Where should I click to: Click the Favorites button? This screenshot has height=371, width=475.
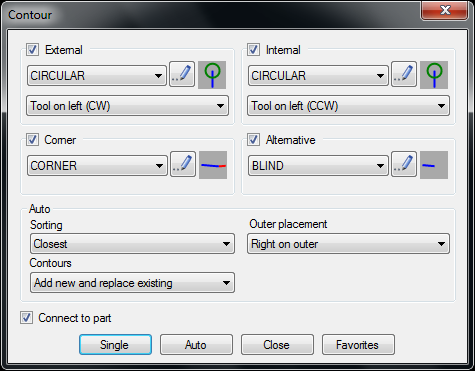point(358,345)
